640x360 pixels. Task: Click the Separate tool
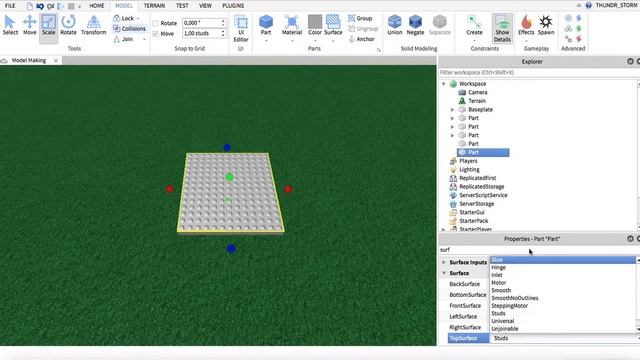tap(440, 25)
